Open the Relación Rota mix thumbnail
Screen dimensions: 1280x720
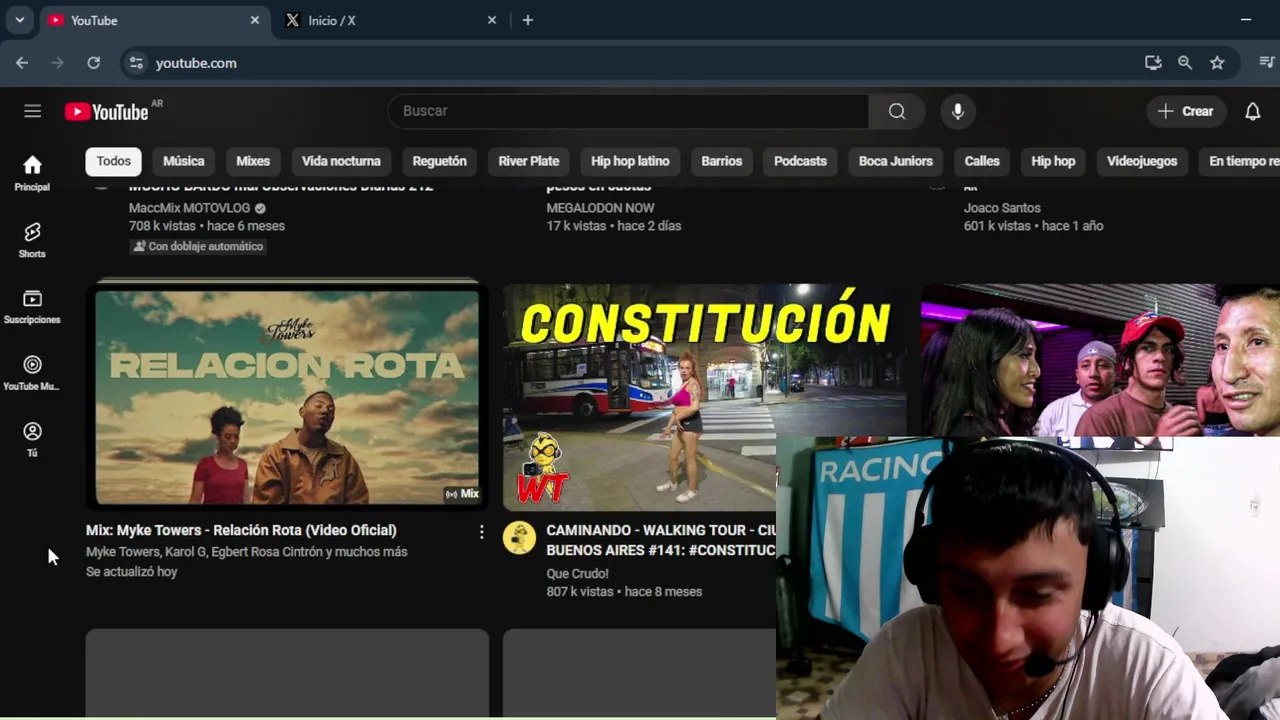[x=287, y=396]
